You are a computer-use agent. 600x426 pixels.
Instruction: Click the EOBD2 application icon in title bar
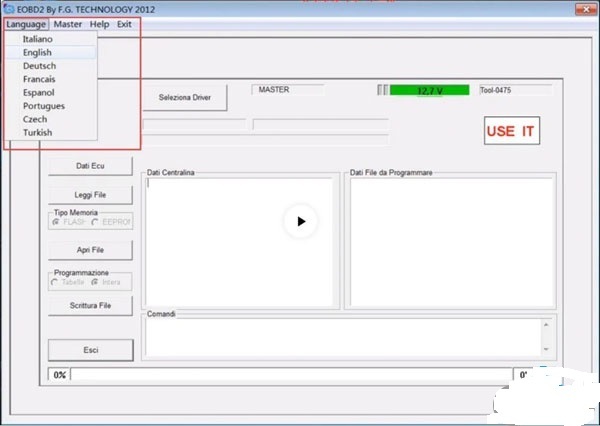click(x=9, y=8)
